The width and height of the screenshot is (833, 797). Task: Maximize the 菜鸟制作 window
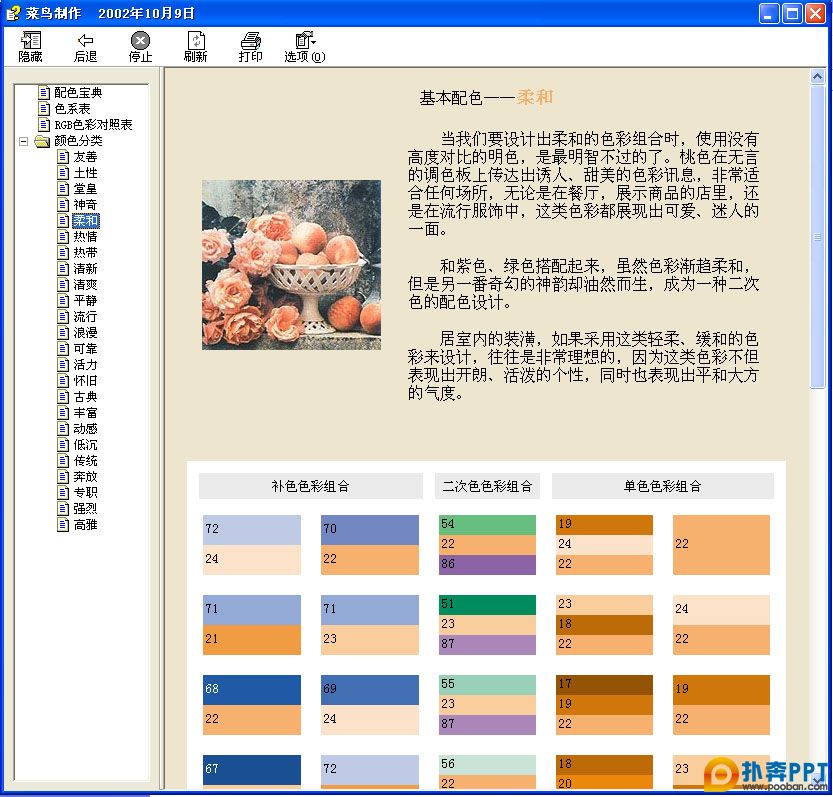point(792,13)
